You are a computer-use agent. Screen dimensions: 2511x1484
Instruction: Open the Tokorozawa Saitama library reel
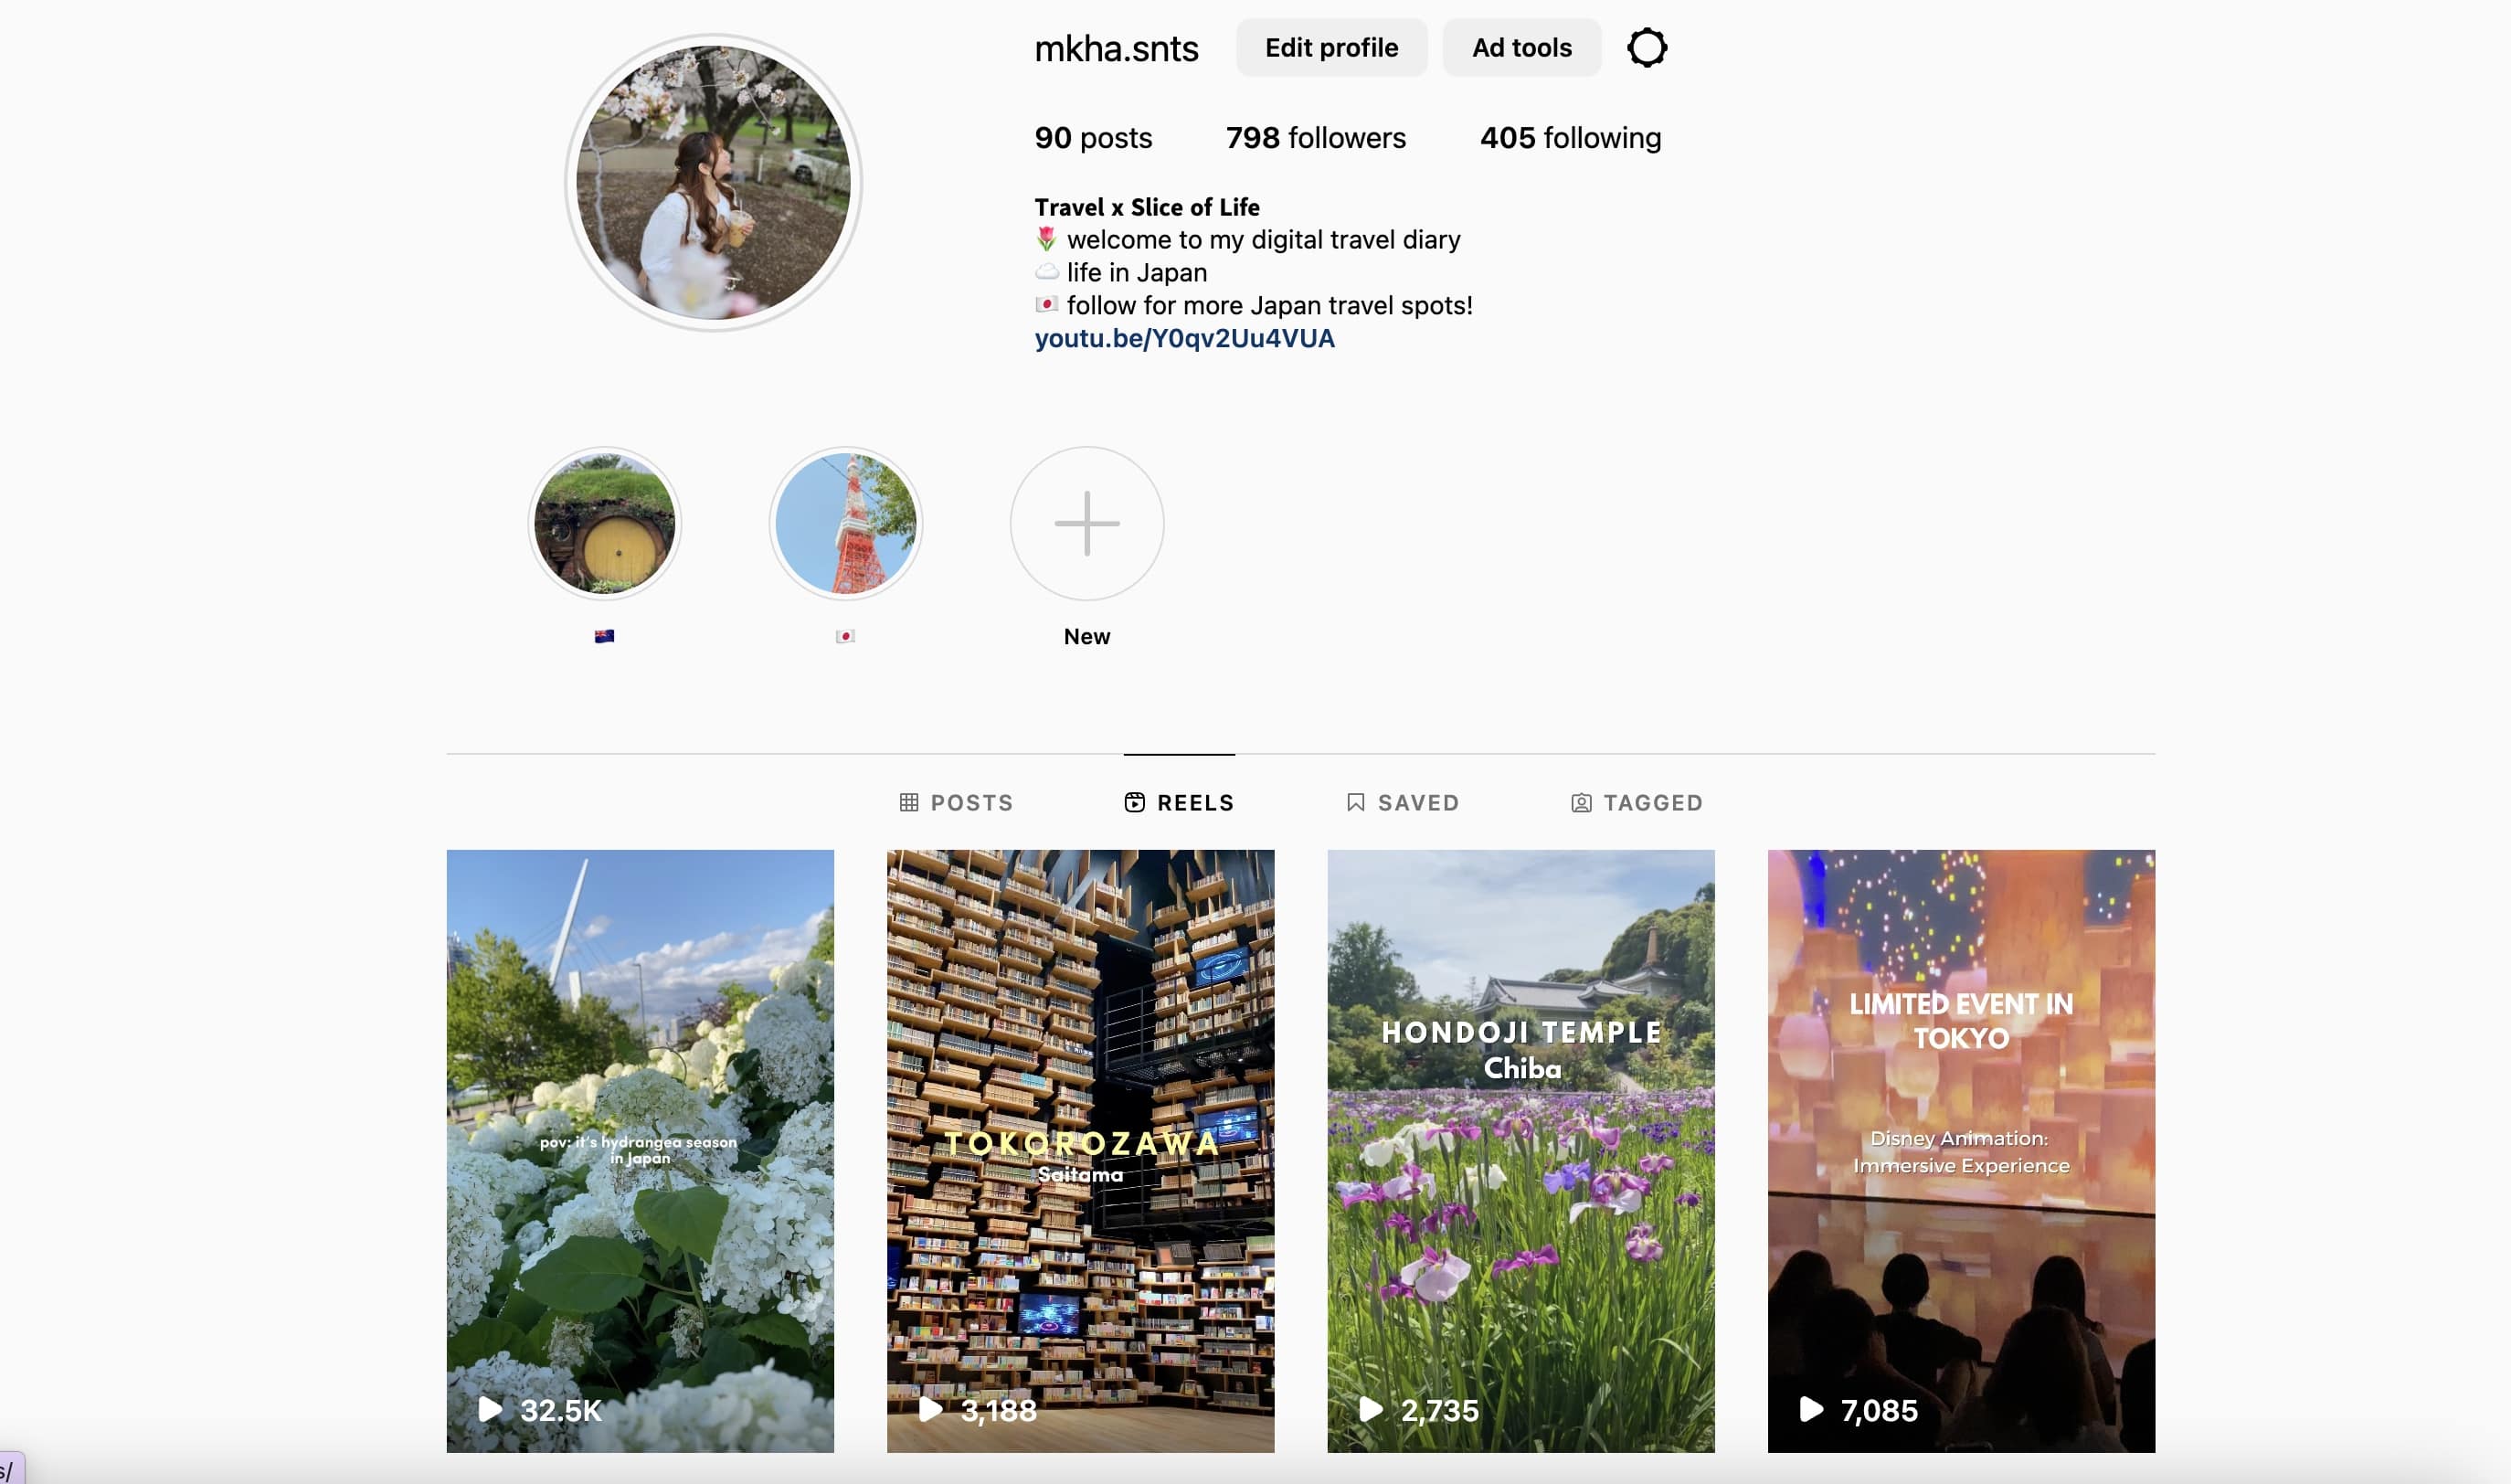pos(1080,1150)
